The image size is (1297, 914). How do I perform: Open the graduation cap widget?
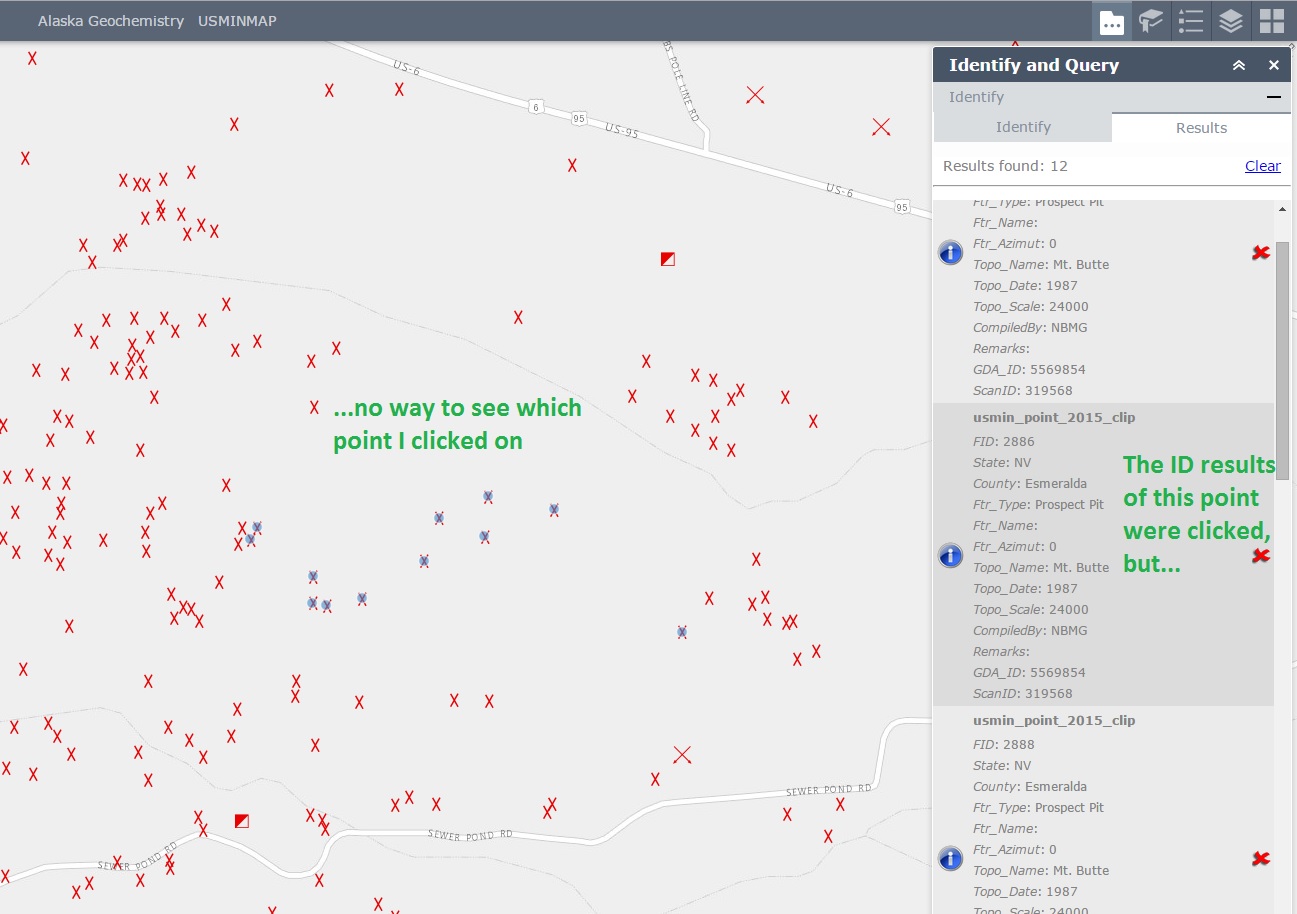(x=1151, y=21)
